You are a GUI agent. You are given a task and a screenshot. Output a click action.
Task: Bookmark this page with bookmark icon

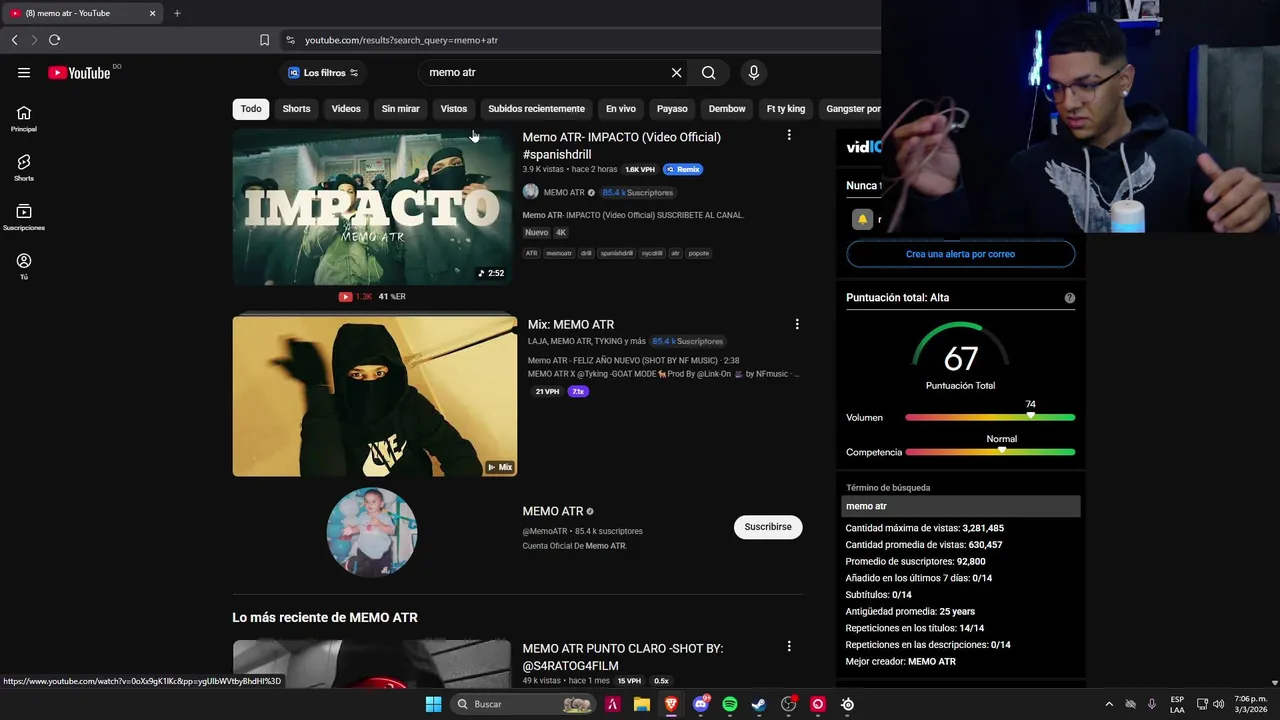coord(264,40)
